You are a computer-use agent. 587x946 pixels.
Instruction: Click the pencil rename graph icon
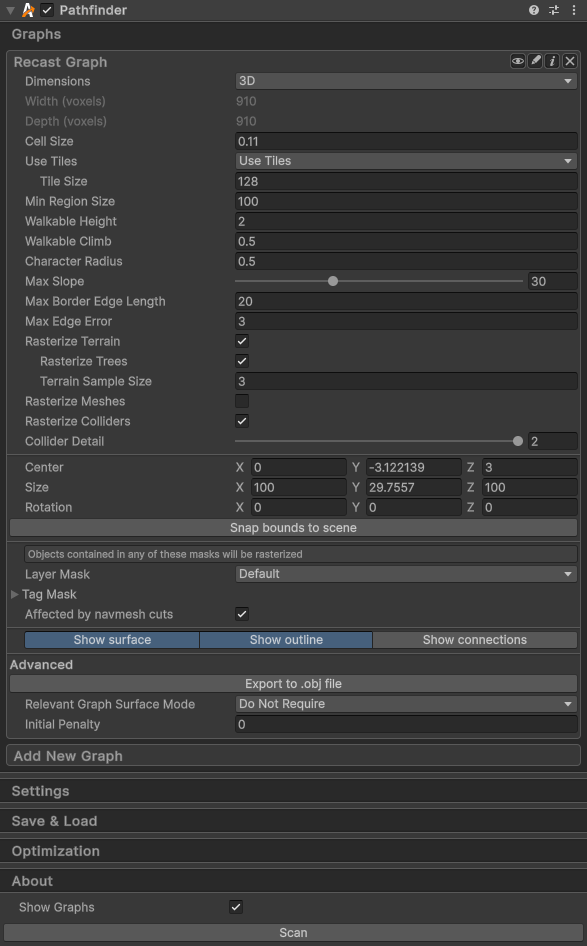[x=535, y=62]
